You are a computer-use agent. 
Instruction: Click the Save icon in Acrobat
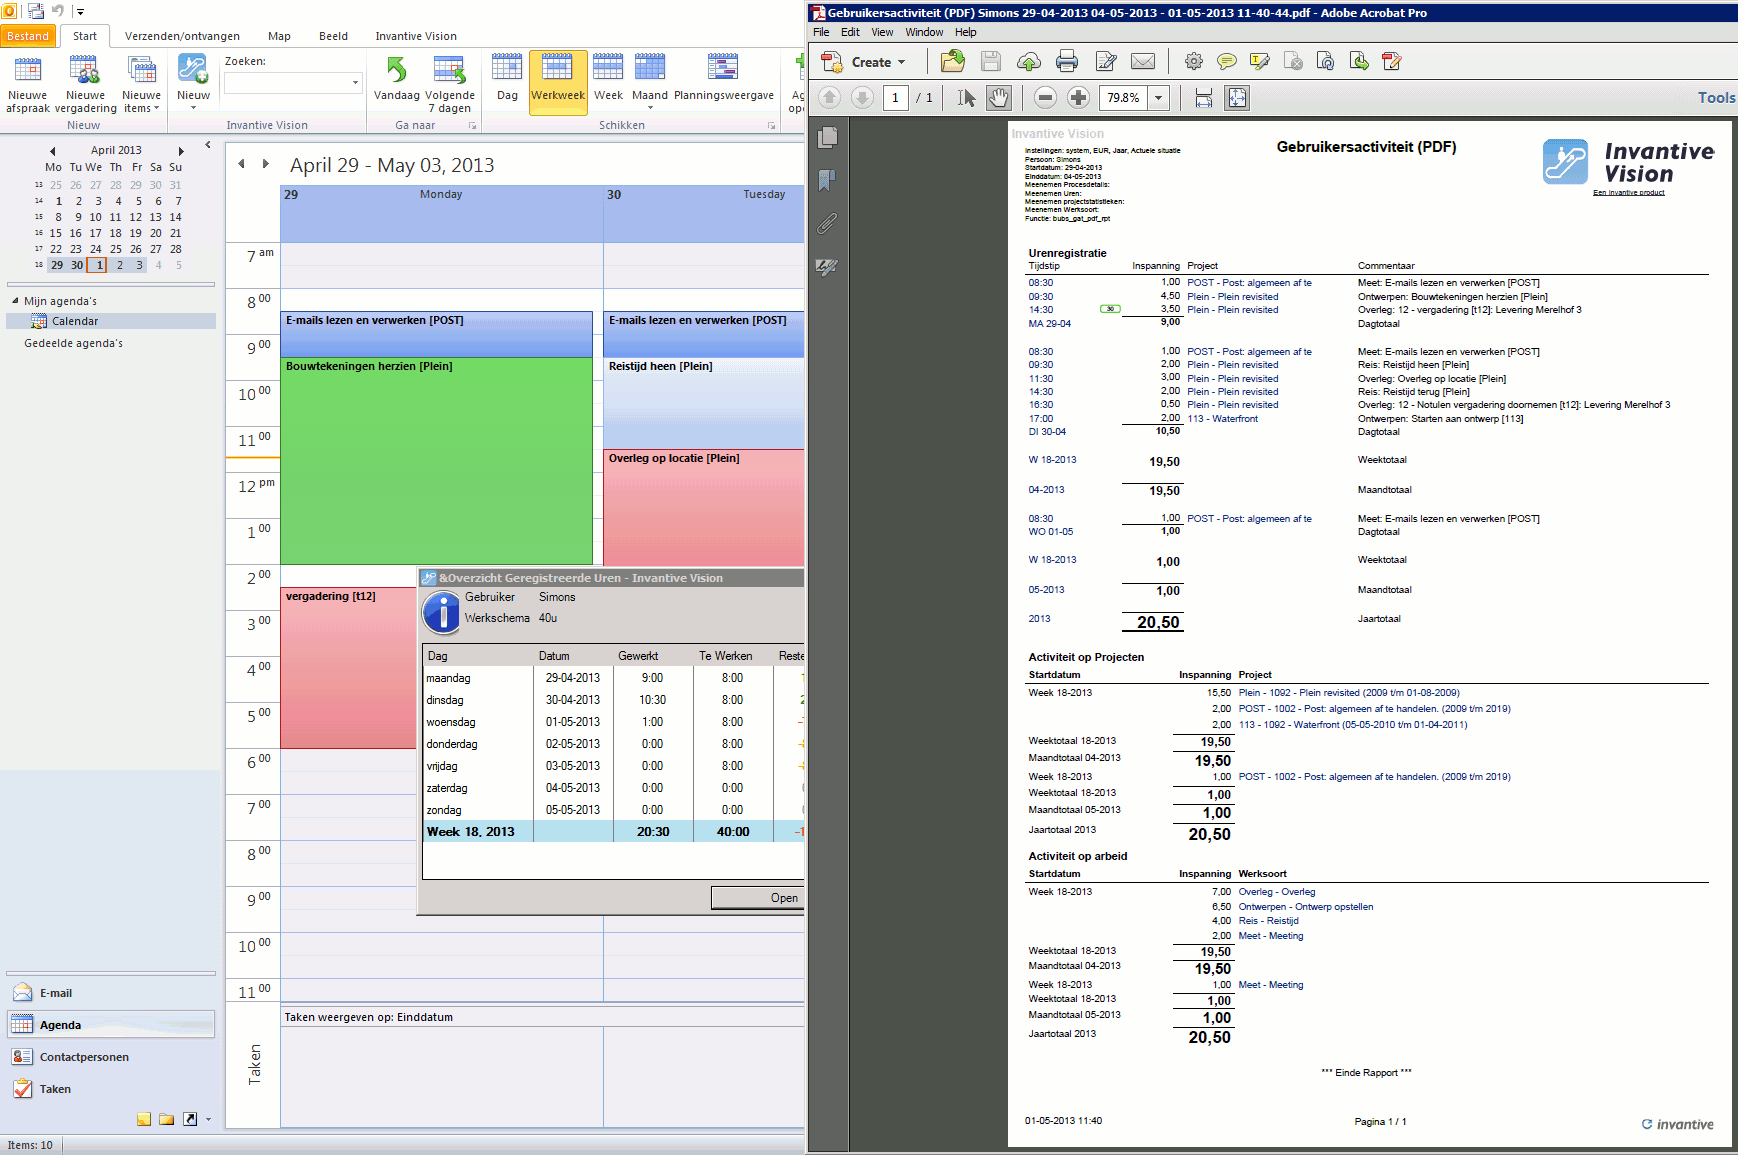tap(991, 62)
